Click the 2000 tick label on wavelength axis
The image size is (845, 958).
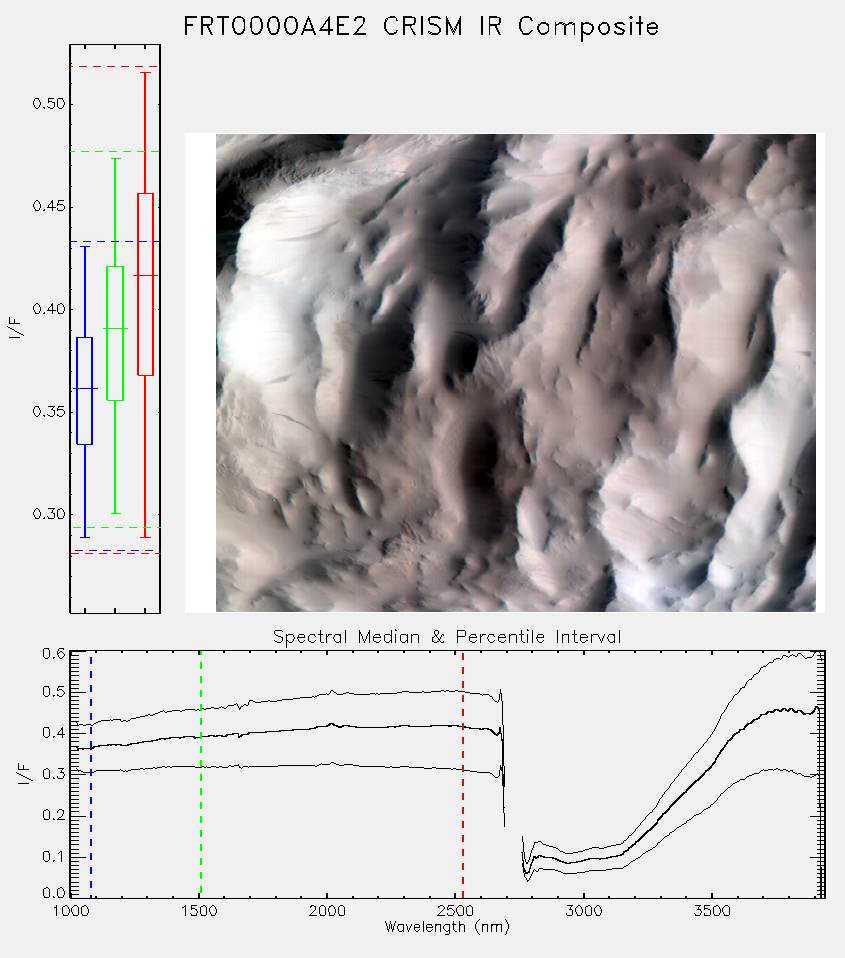click(x=327, y=911)
